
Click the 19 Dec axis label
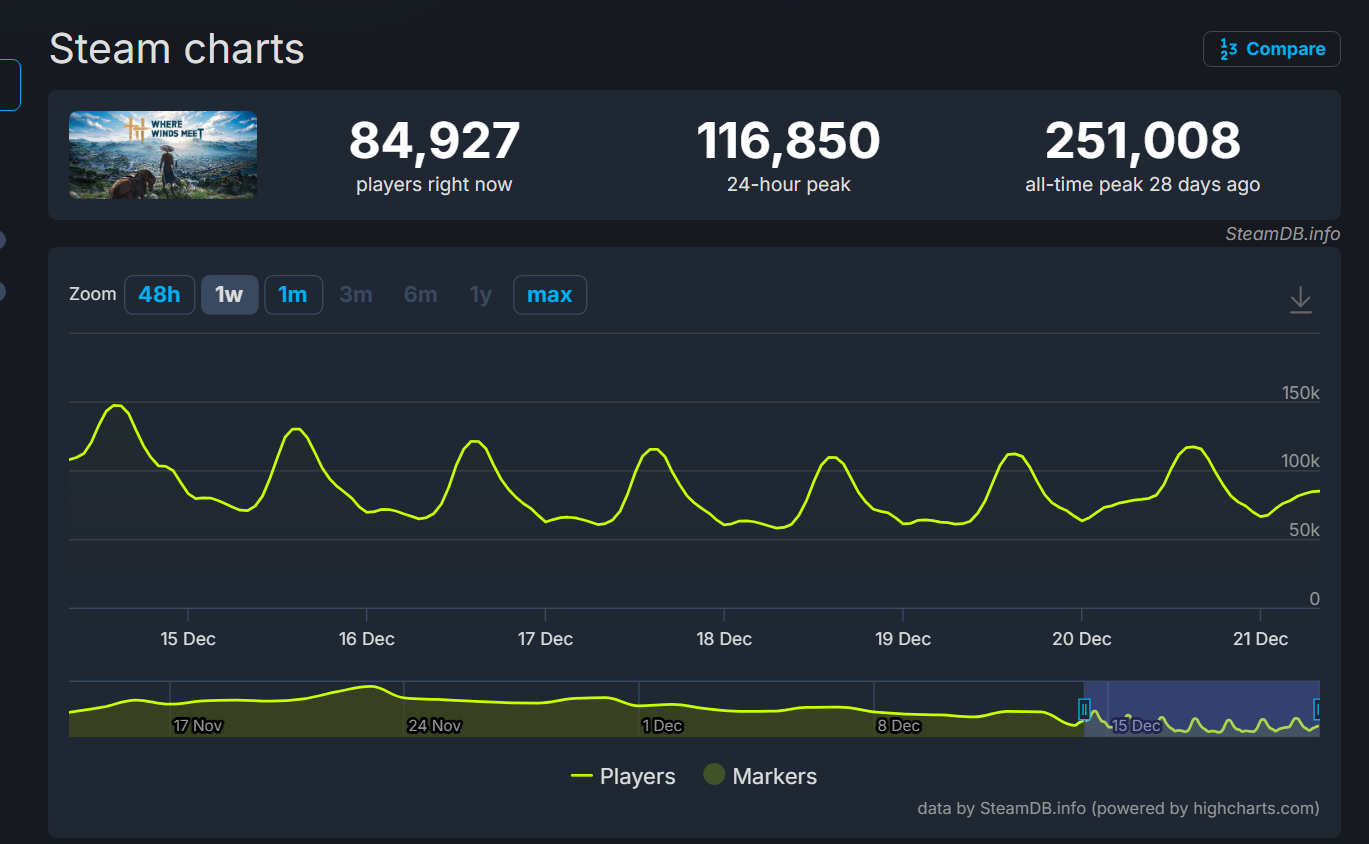(x=903, y=639)
